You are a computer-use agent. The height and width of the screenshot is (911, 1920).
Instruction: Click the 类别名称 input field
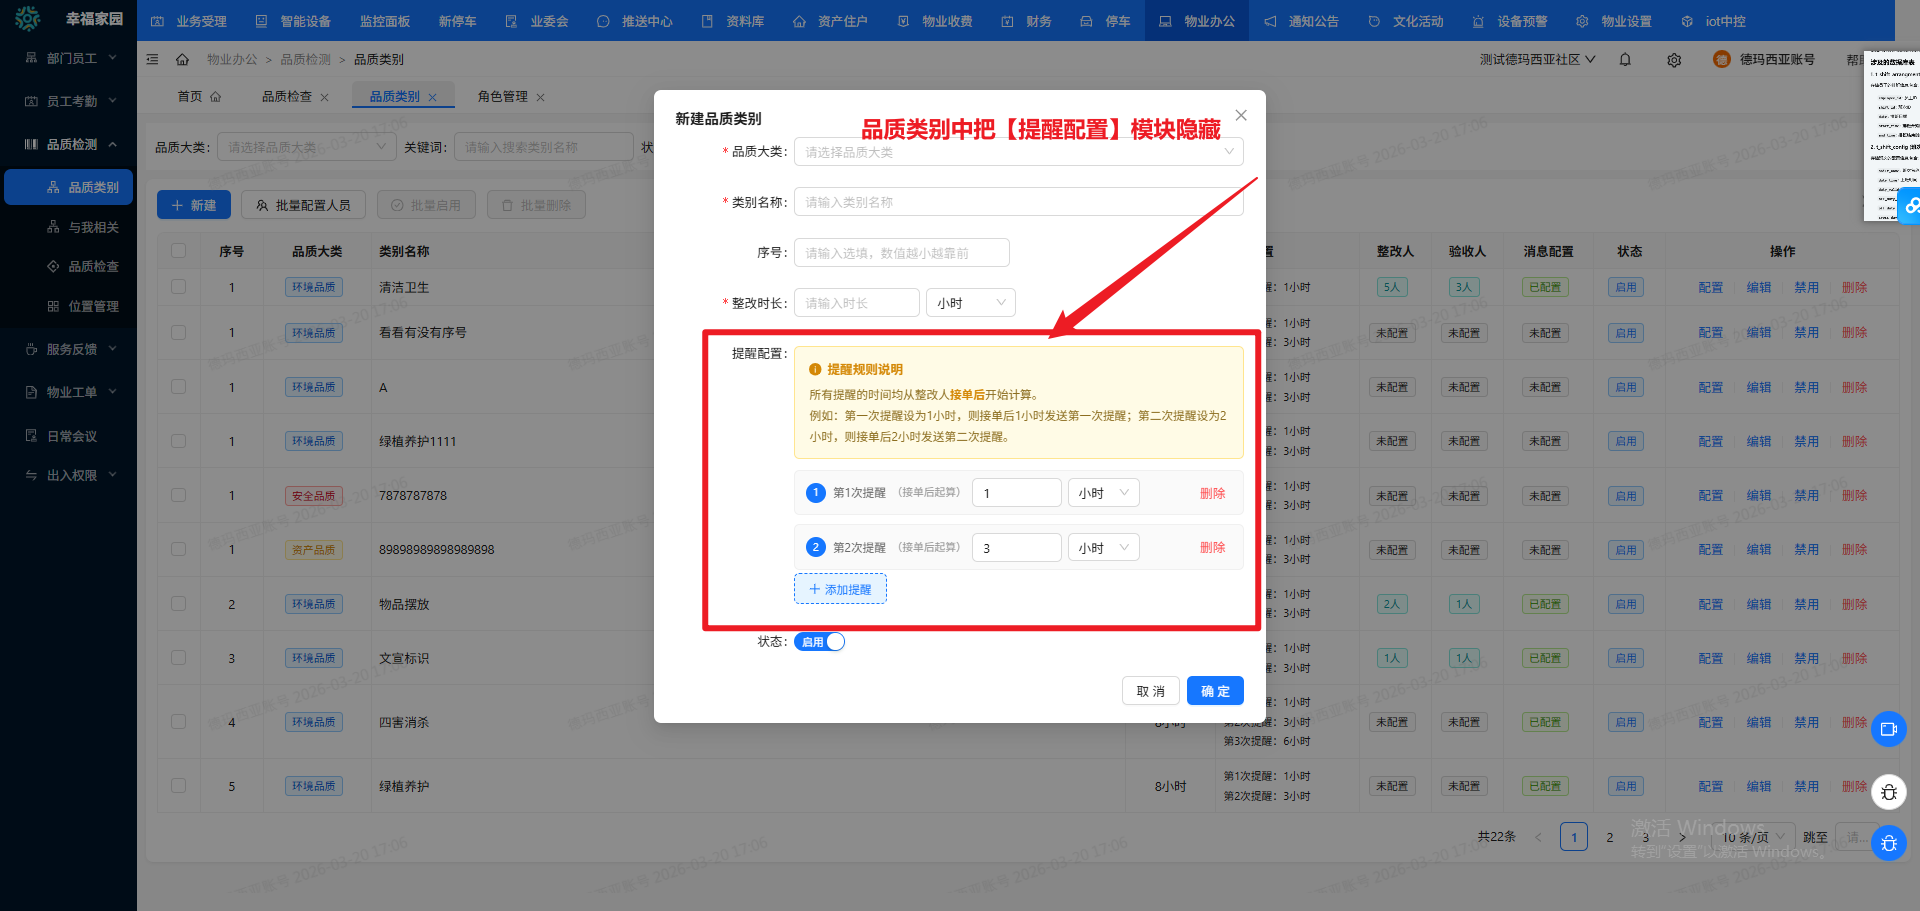pyautogui.click(x=1018, y=202)
